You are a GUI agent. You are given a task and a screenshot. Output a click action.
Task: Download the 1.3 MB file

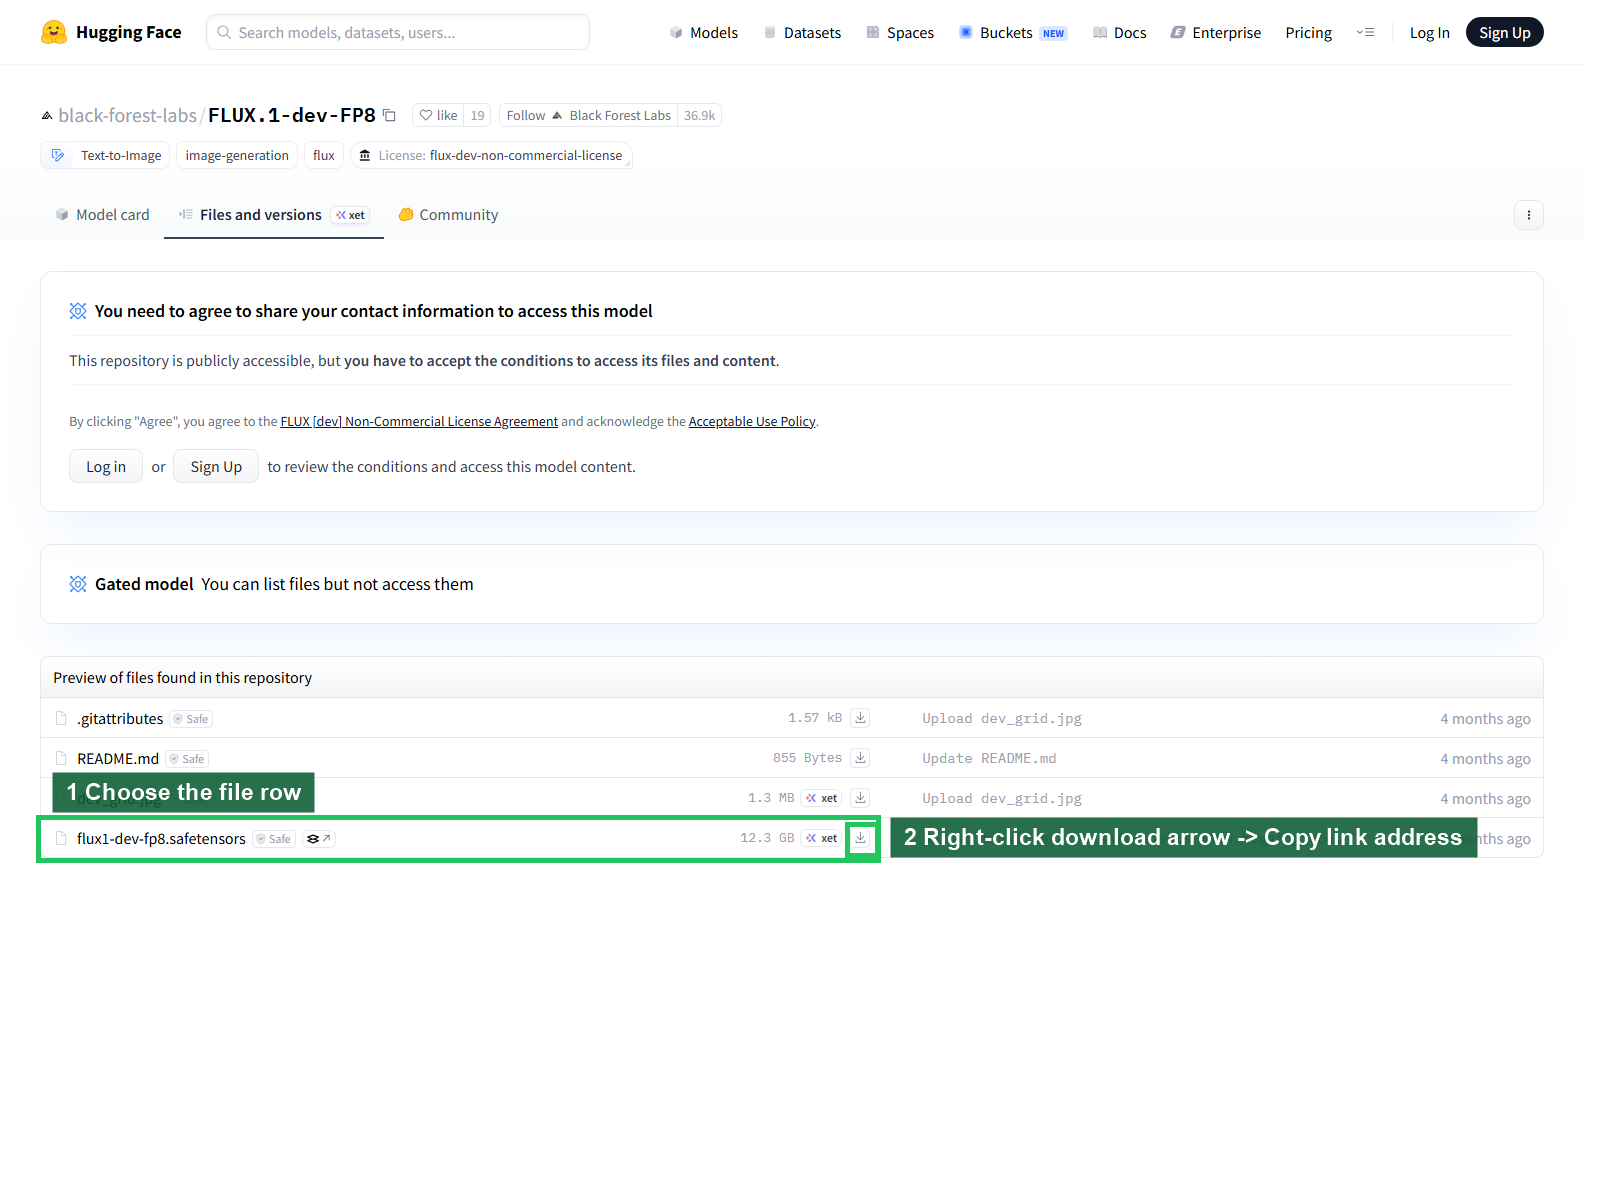coord(860,798)
